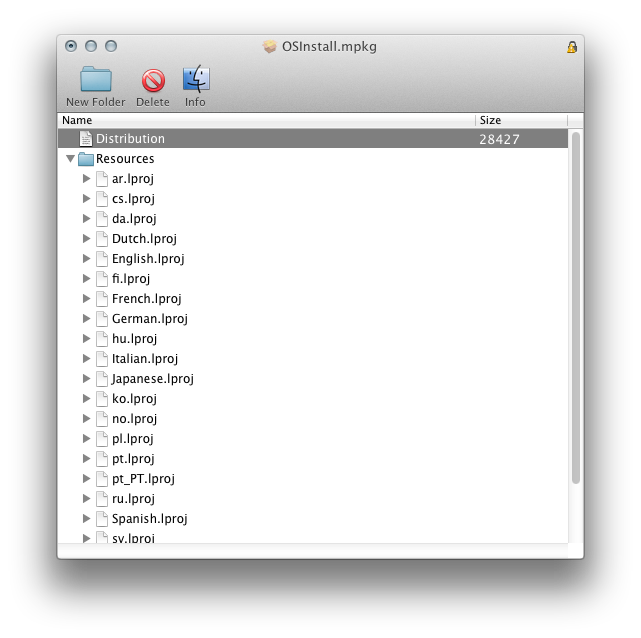The image size is (641, 638).
Task: Click the hu.lproj file icon
Action: [102, 339]
